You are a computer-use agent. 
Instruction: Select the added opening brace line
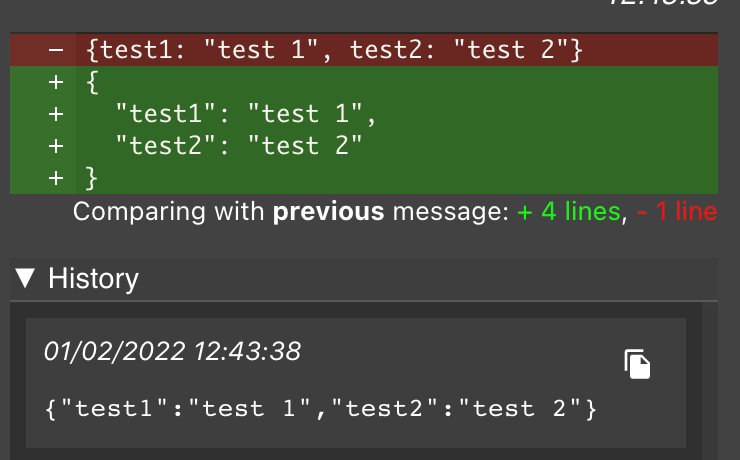pyautogui.click(x=364, y=82)
